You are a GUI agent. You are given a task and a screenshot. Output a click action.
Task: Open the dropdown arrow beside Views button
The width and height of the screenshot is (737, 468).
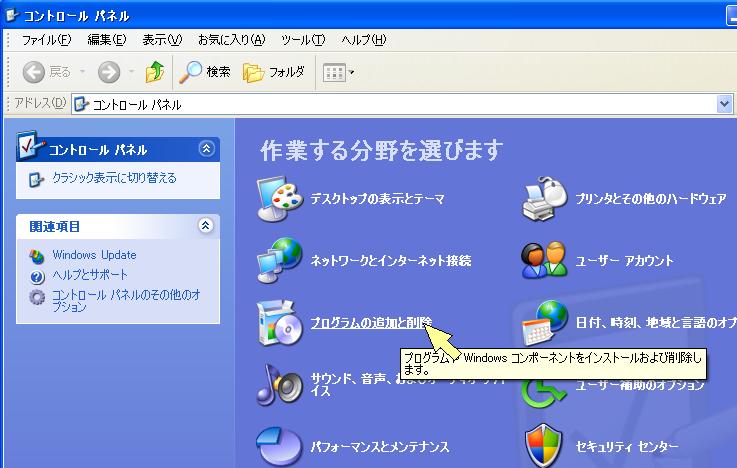click(352, 72)
